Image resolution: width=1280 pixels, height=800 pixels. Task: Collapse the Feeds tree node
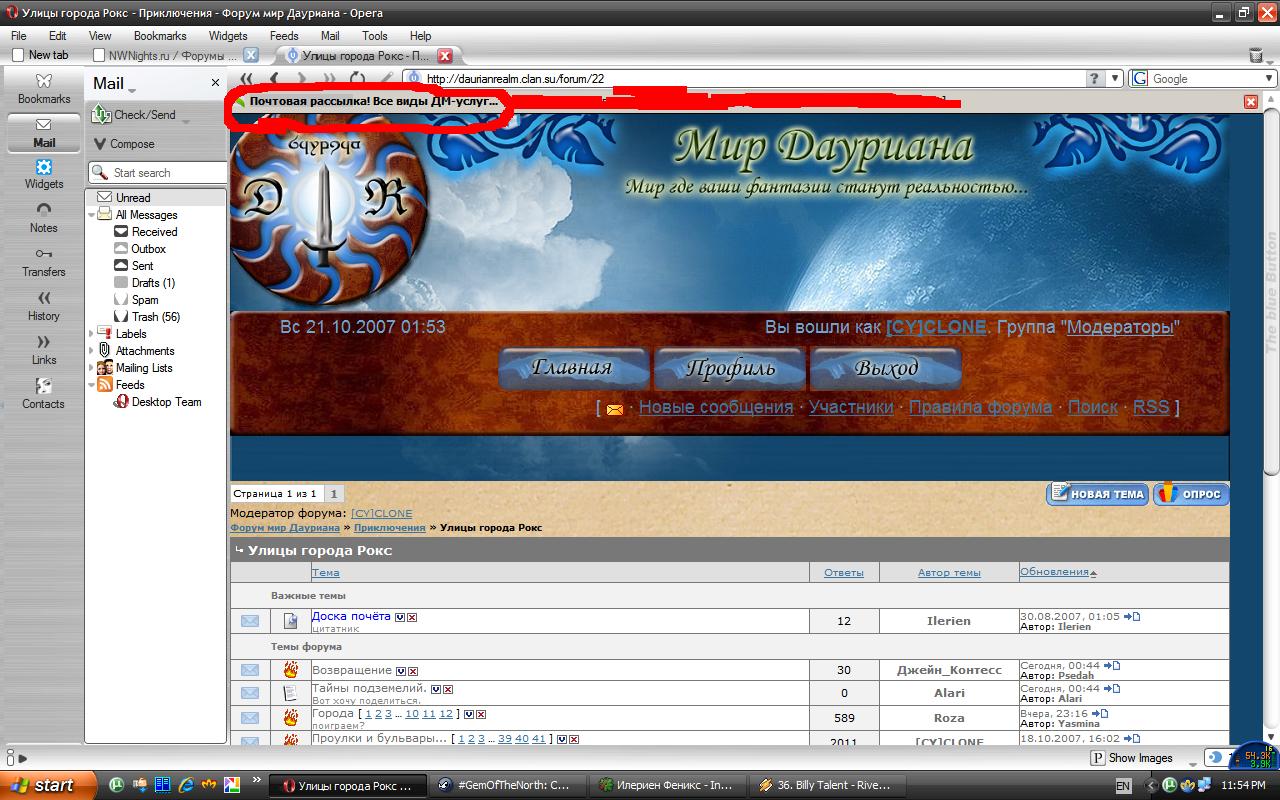coord(92,385)
